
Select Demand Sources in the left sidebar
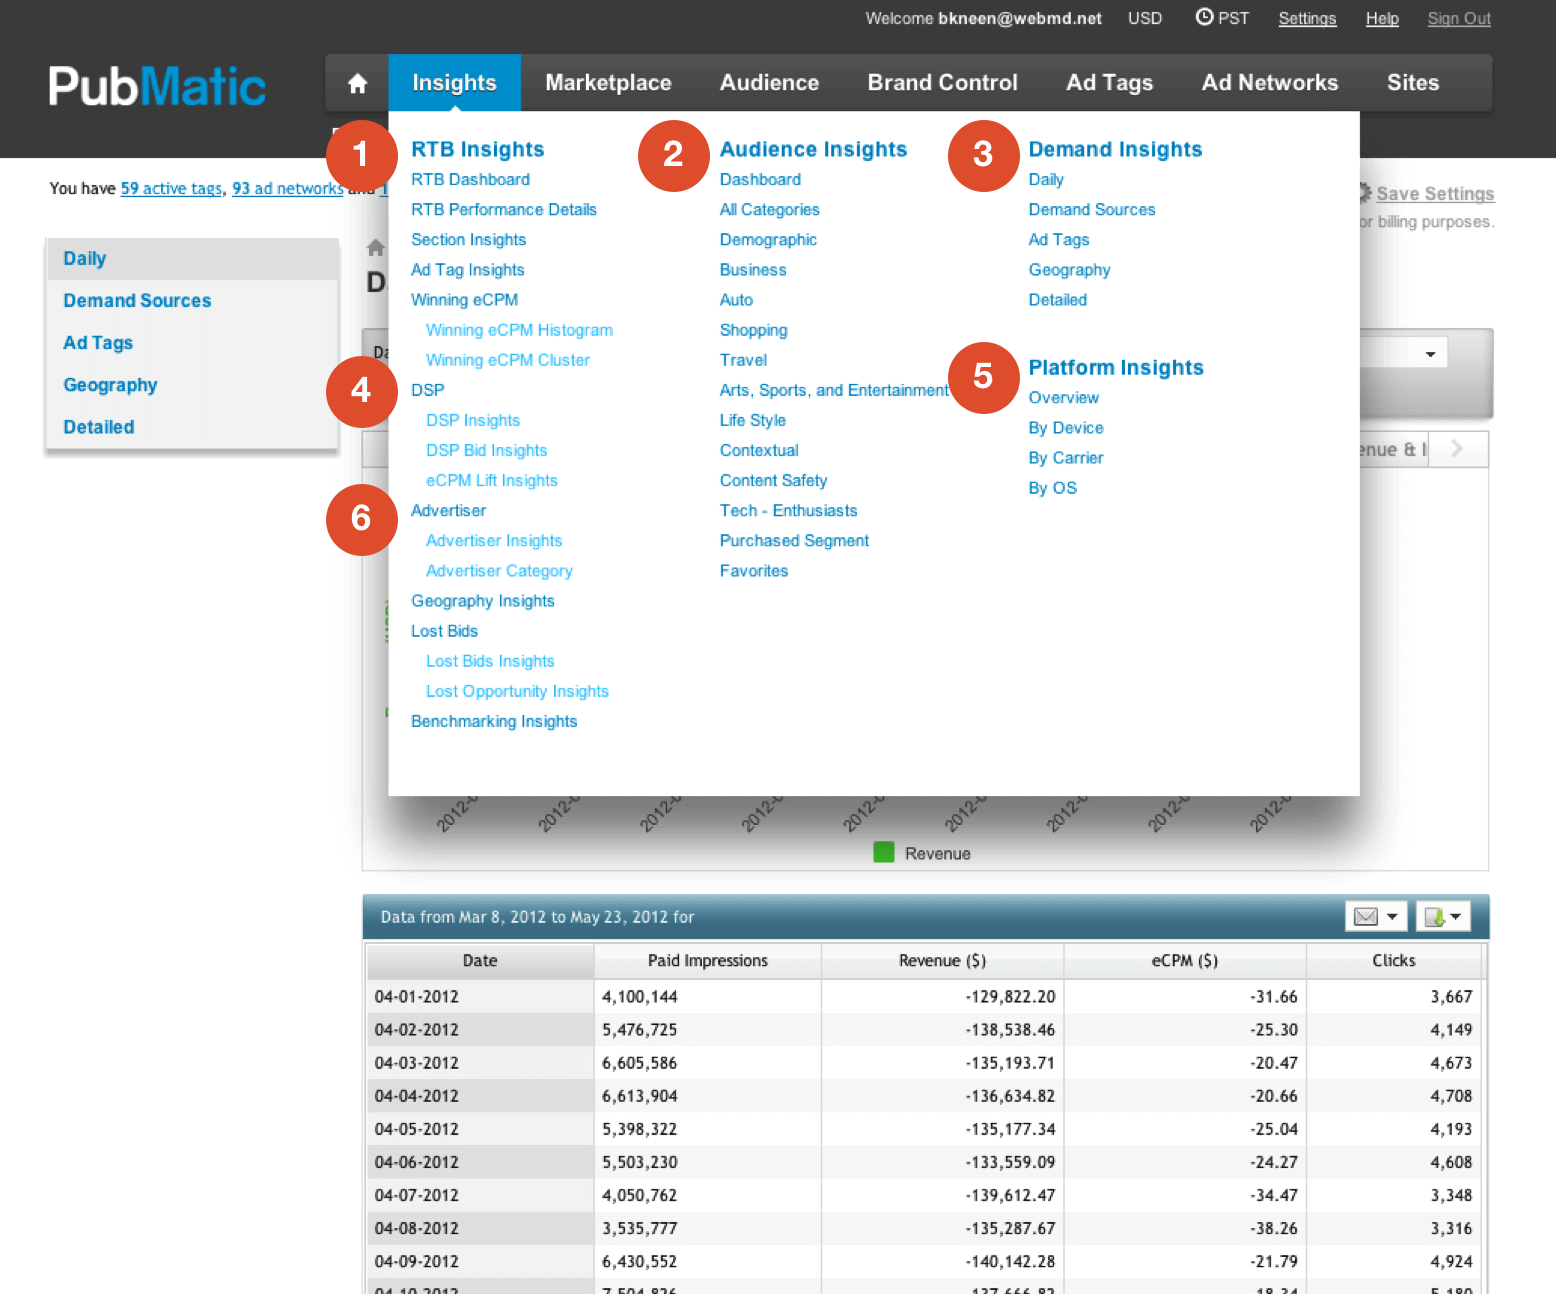(137, 301)
